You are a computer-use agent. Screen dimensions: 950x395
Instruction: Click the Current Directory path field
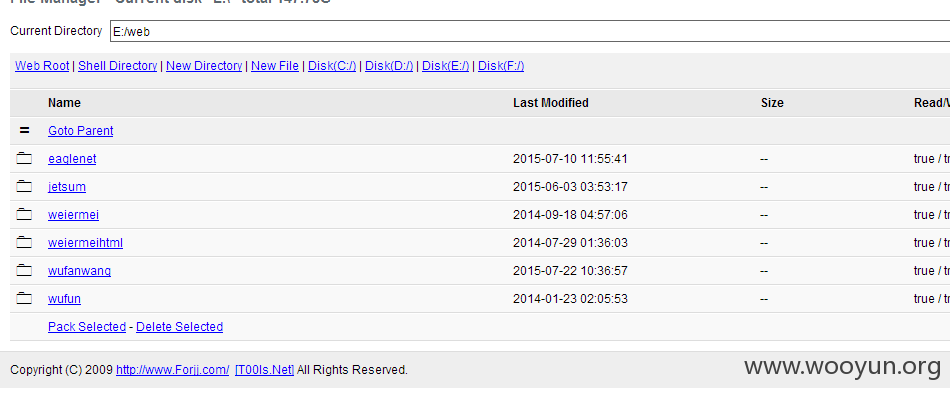pos(530,32)
